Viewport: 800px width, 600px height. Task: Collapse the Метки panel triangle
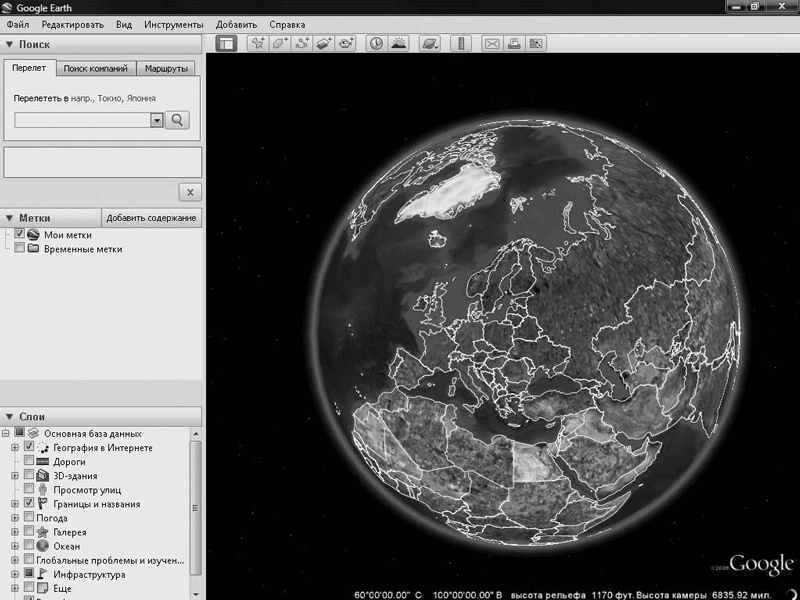click(x=9, y=218)
